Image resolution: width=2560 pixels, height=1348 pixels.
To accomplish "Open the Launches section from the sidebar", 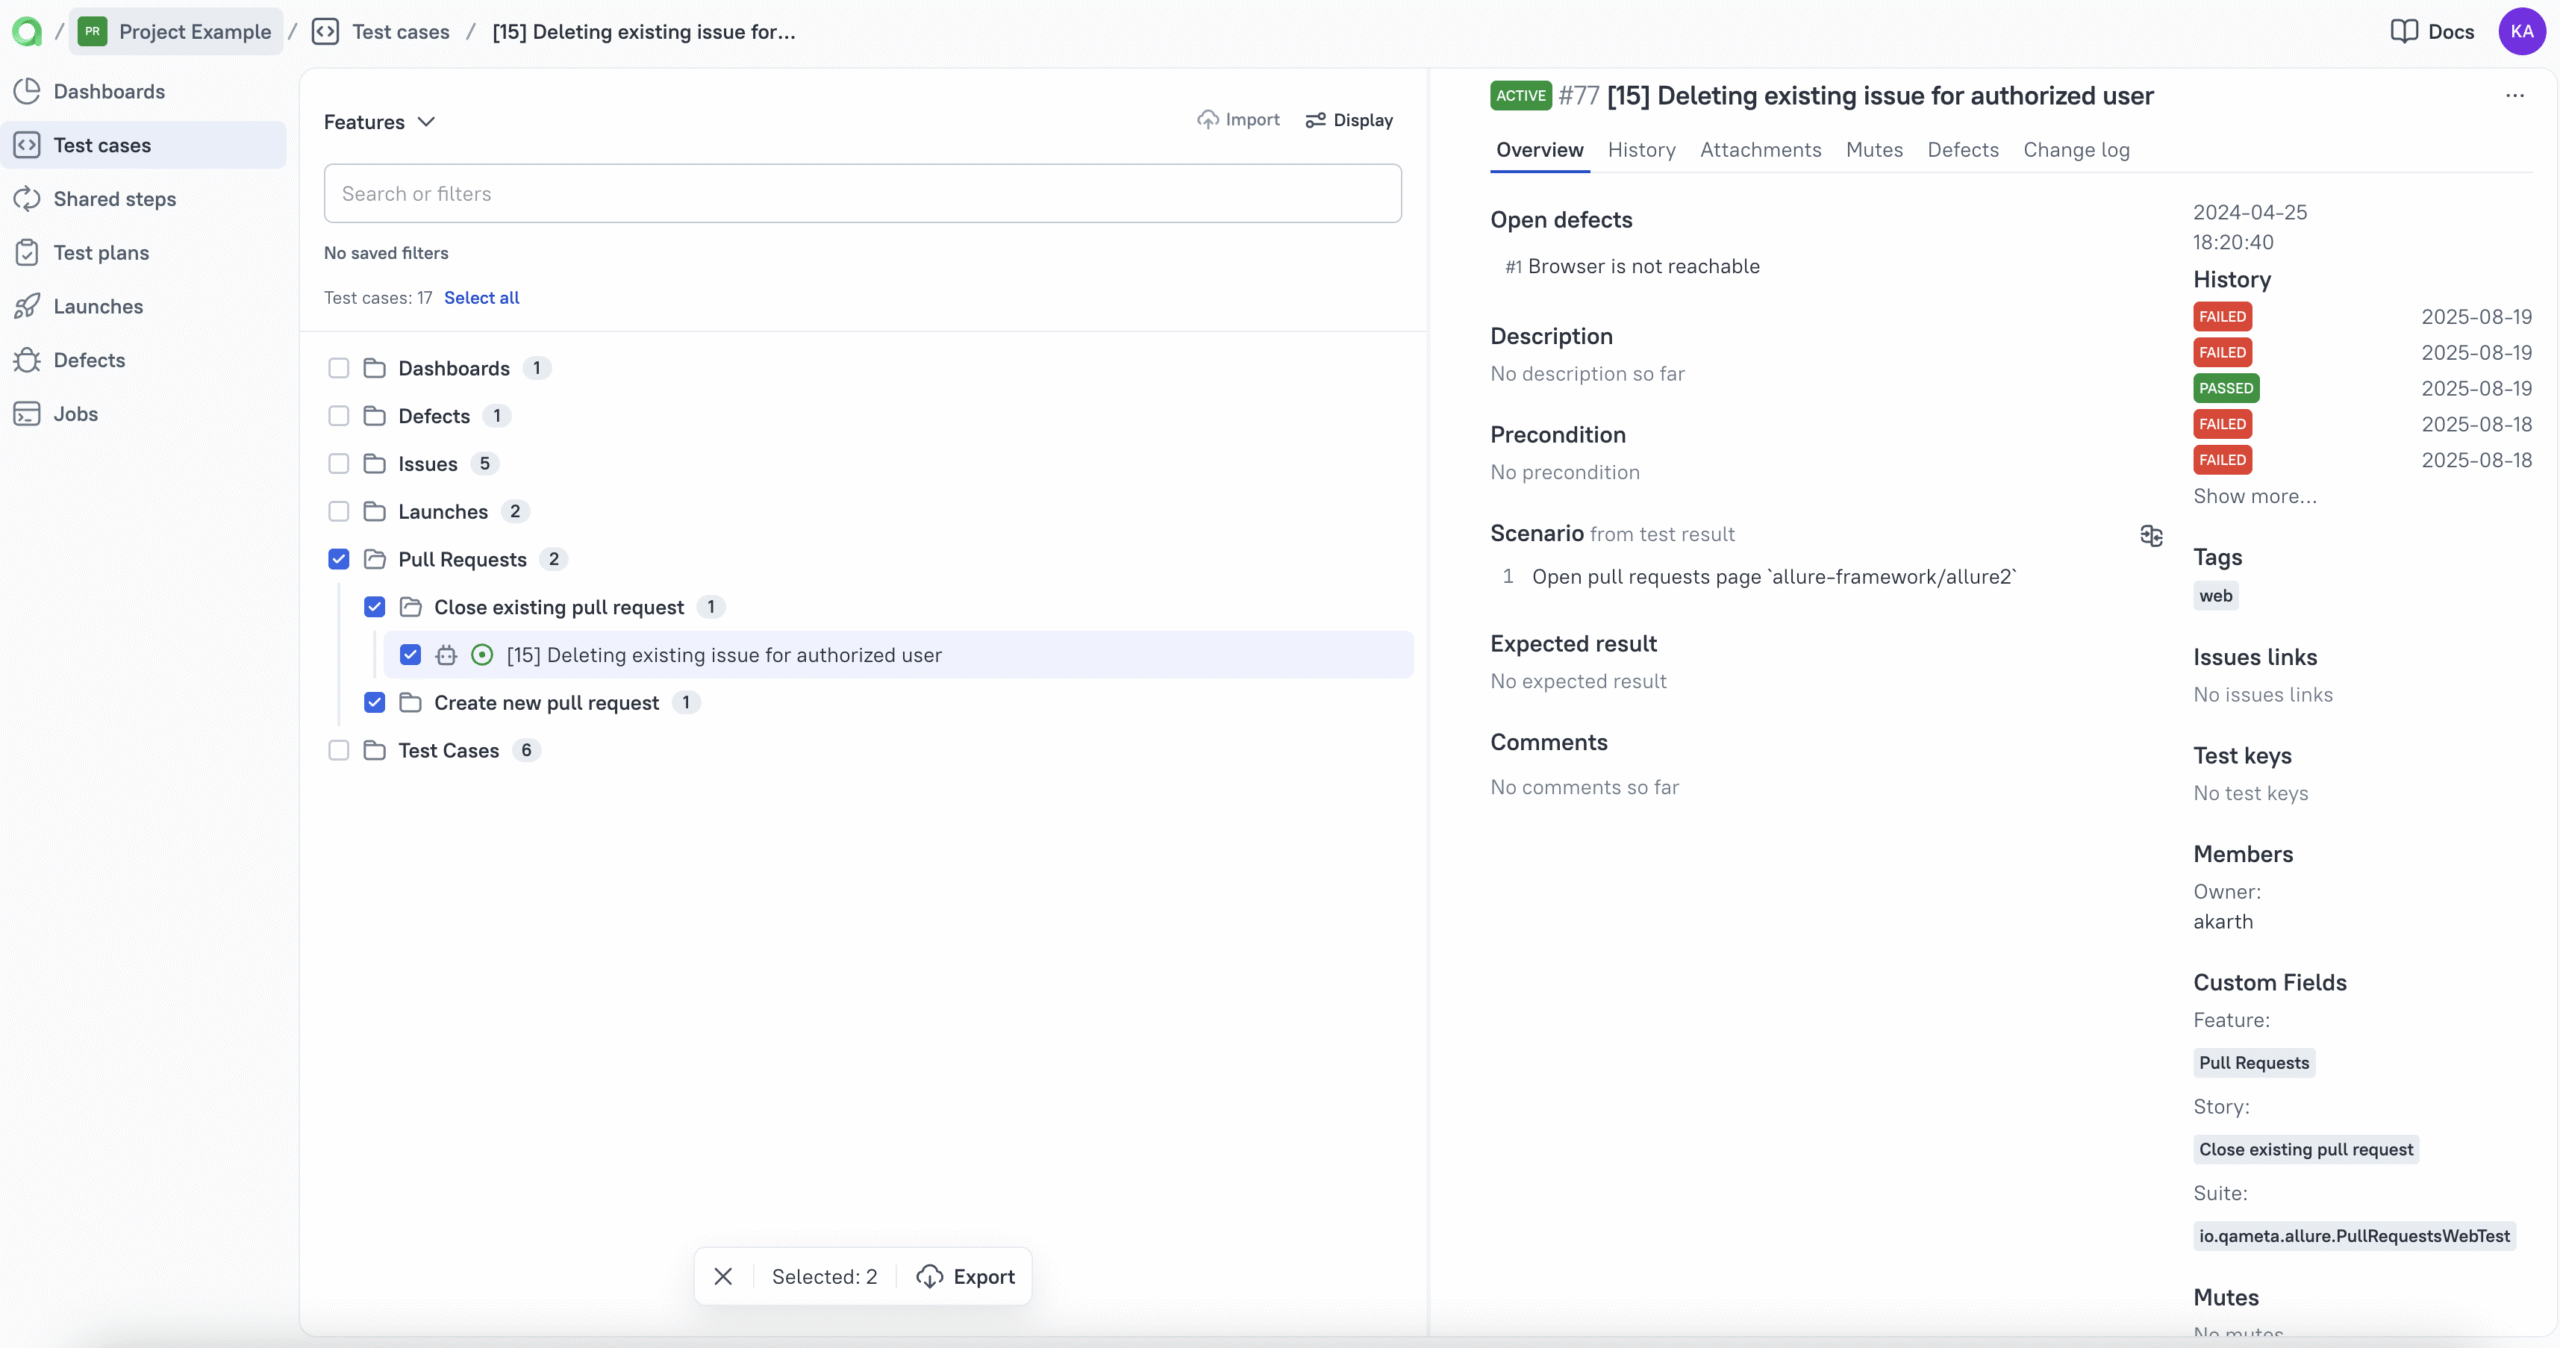I will [x=99, y=306].
